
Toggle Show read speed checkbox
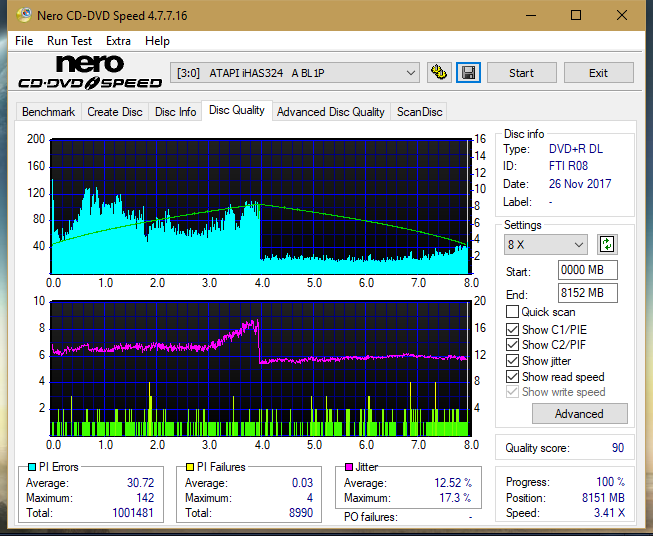click(512, 376)
